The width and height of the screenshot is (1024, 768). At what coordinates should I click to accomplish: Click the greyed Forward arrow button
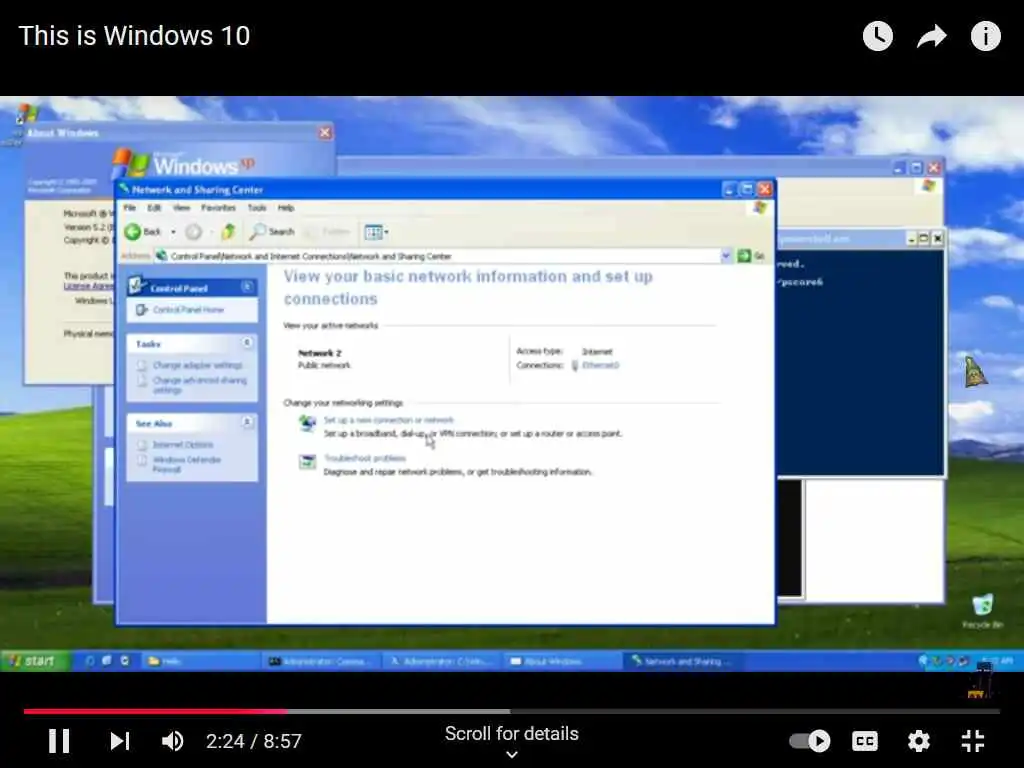point(193,232)
